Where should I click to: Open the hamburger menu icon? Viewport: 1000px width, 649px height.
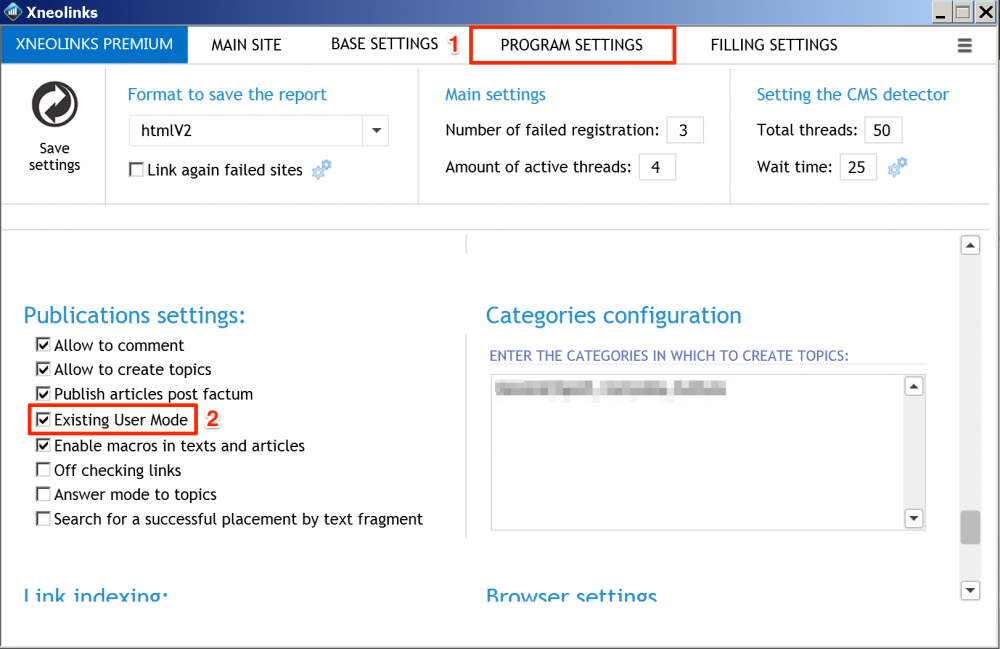[x=964, y=45]
